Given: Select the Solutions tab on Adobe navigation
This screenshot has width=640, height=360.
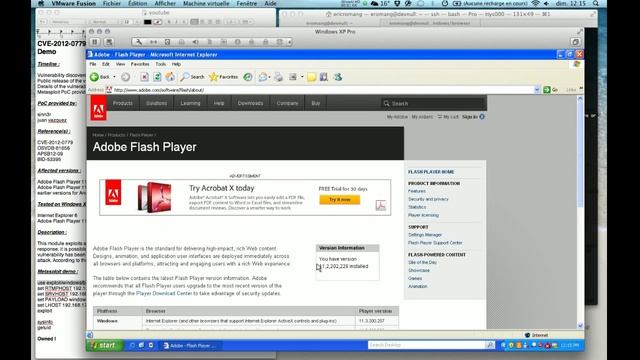Looking at the screenshot, I should (156, 103).
